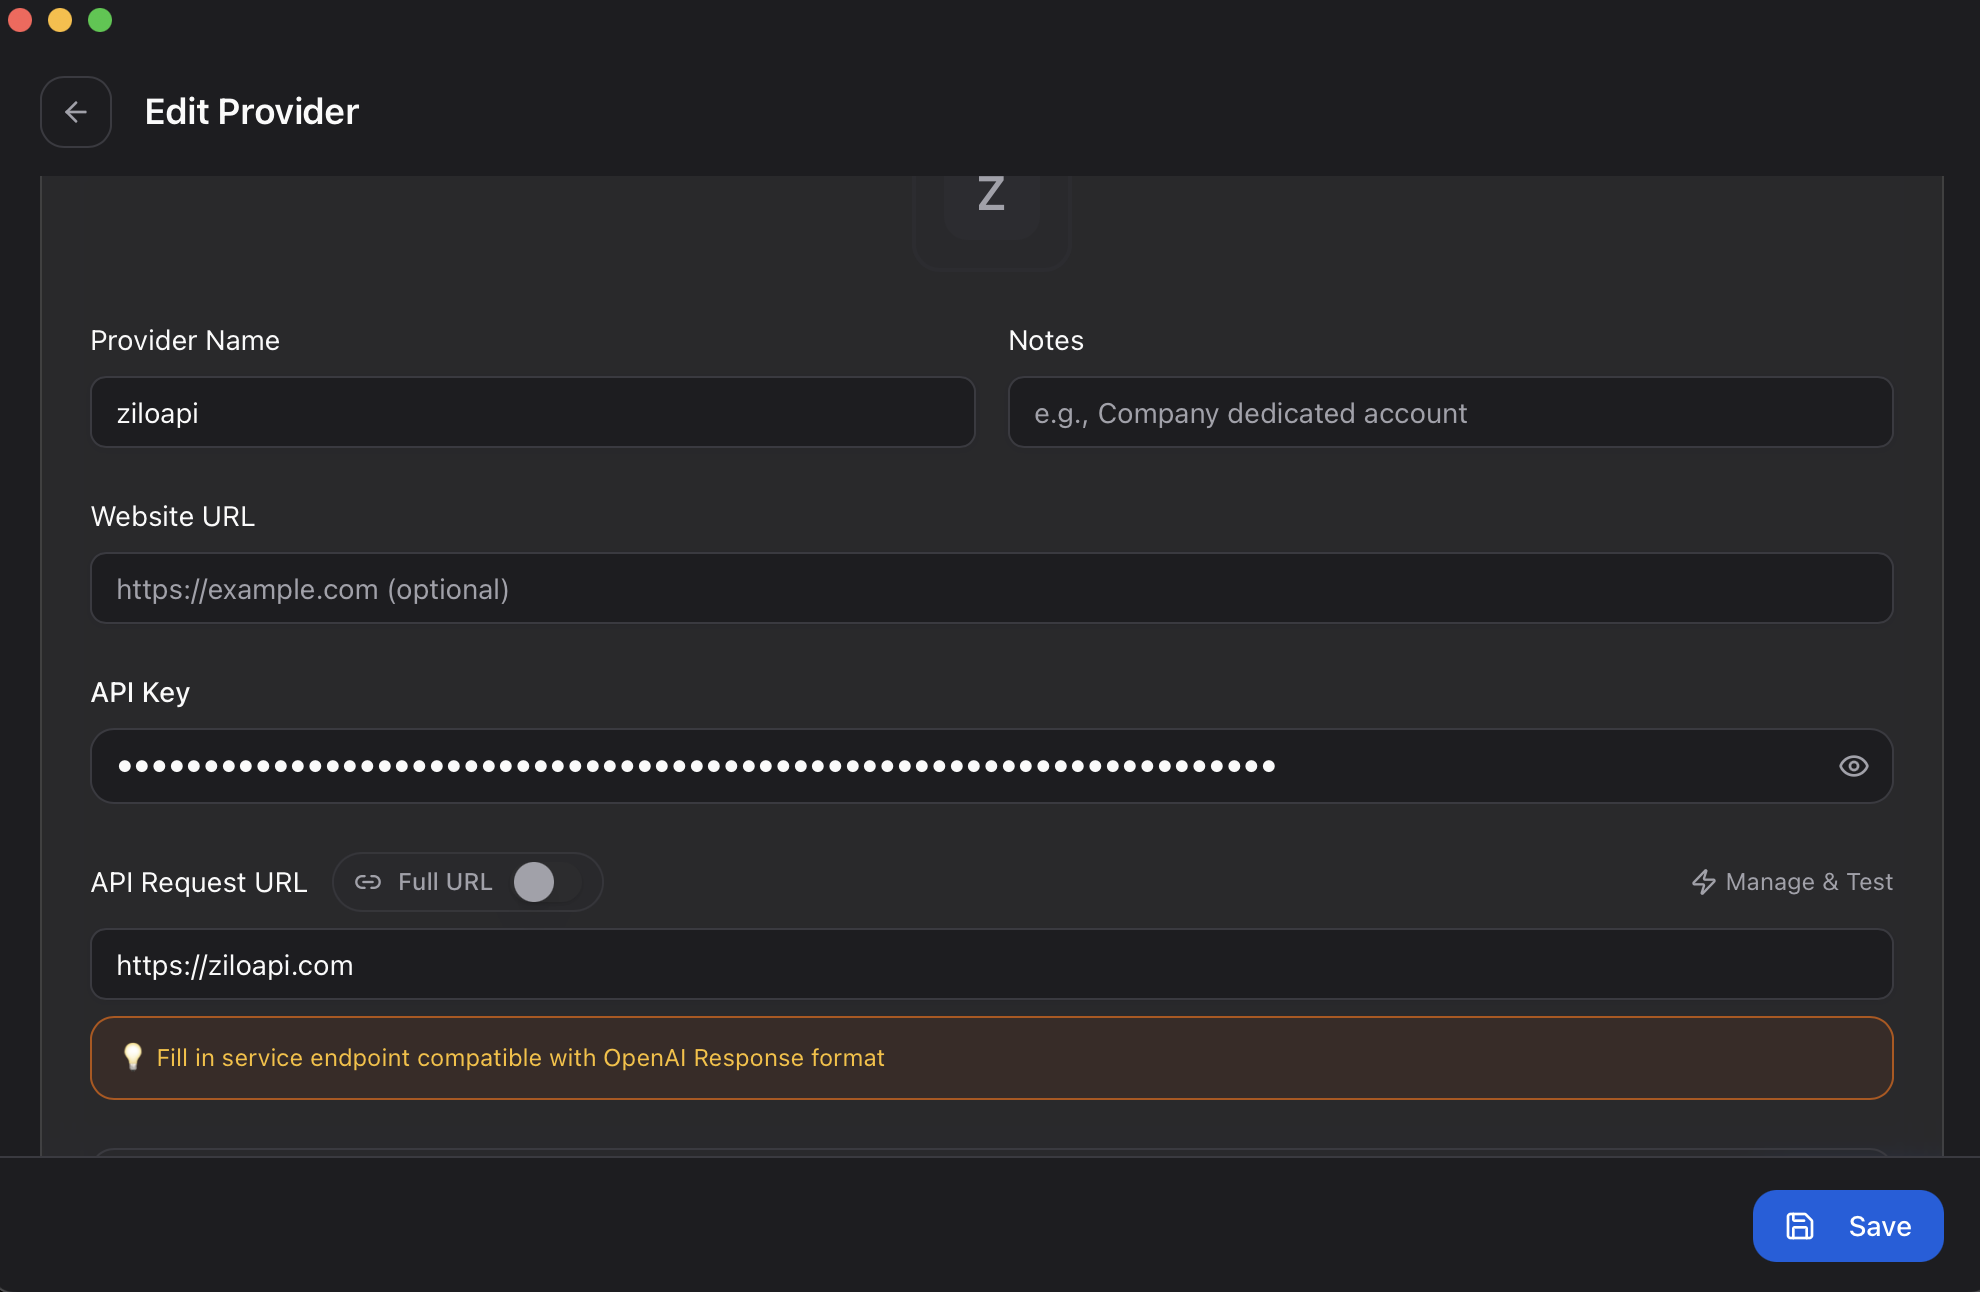Toggle the Full URL switch
The height and width of the screenshot is (1292, 1980).
[x=547, y=882]
